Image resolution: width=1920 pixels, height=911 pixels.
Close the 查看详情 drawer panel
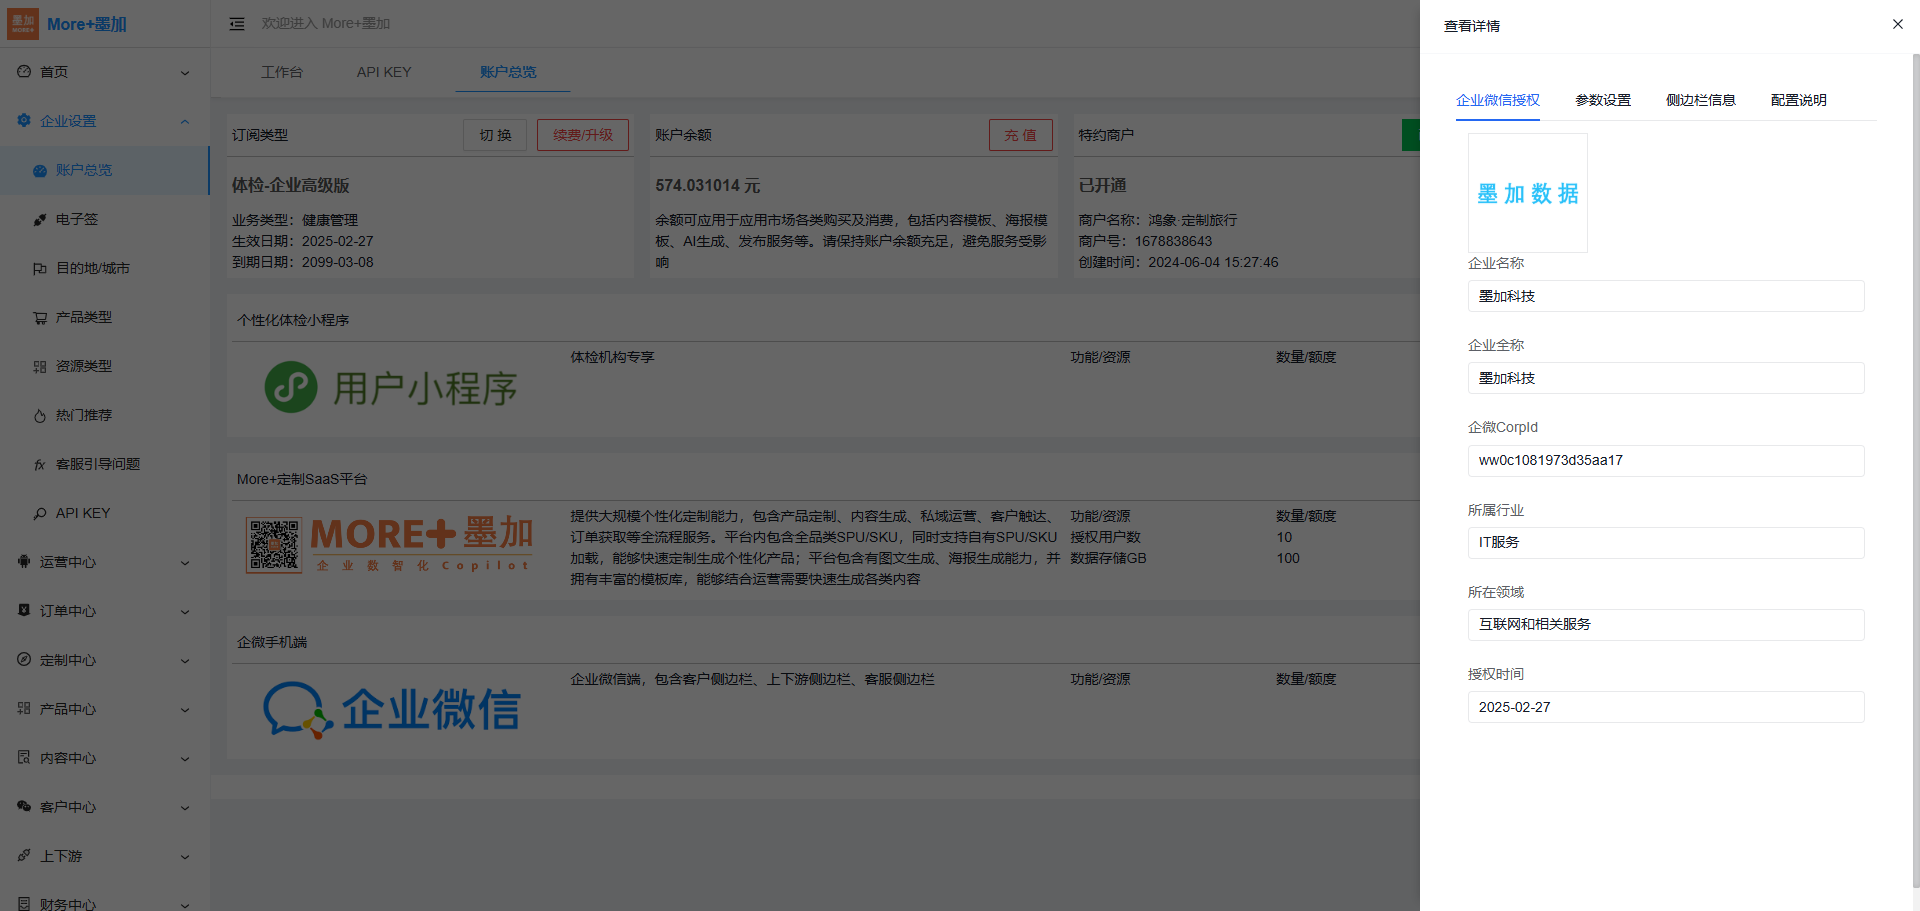click(x=1897, y=24)
